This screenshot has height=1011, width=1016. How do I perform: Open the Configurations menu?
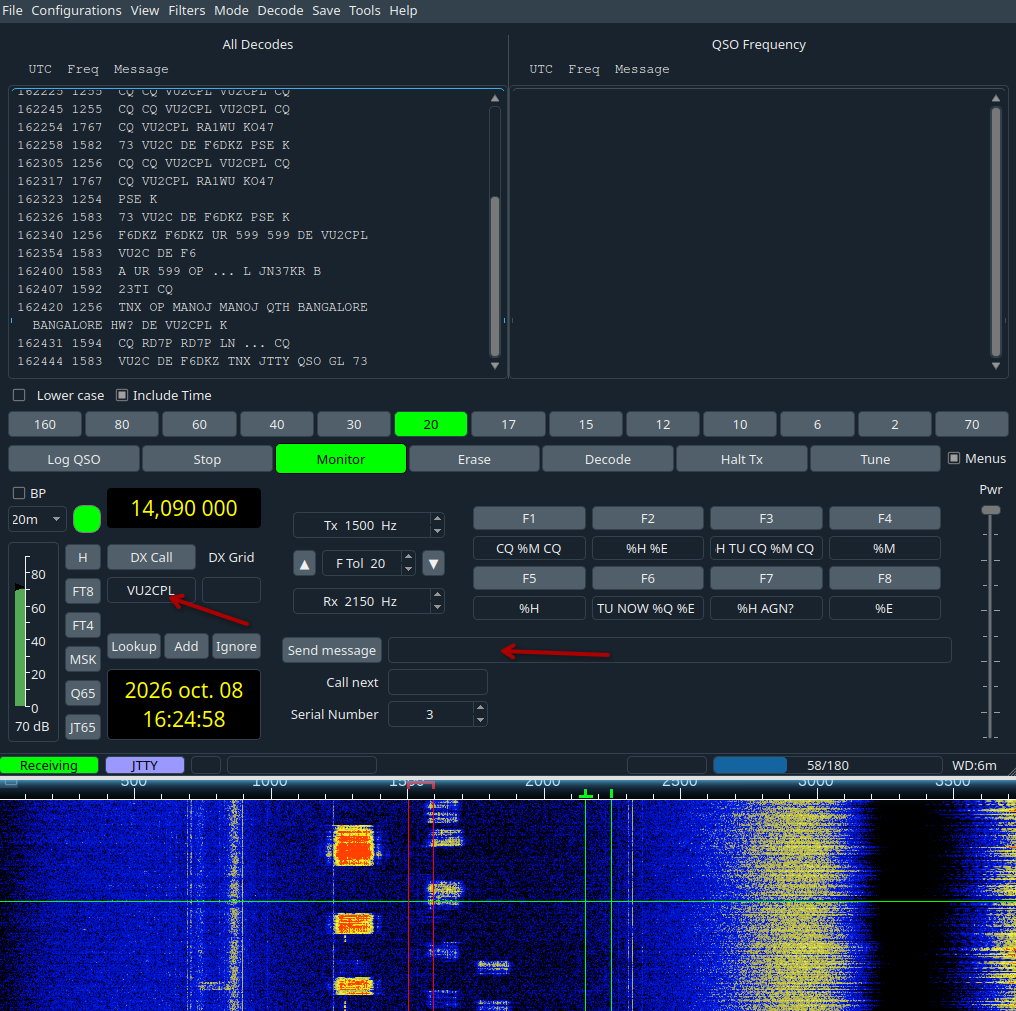pyautogui.click(x=76, y=10)
